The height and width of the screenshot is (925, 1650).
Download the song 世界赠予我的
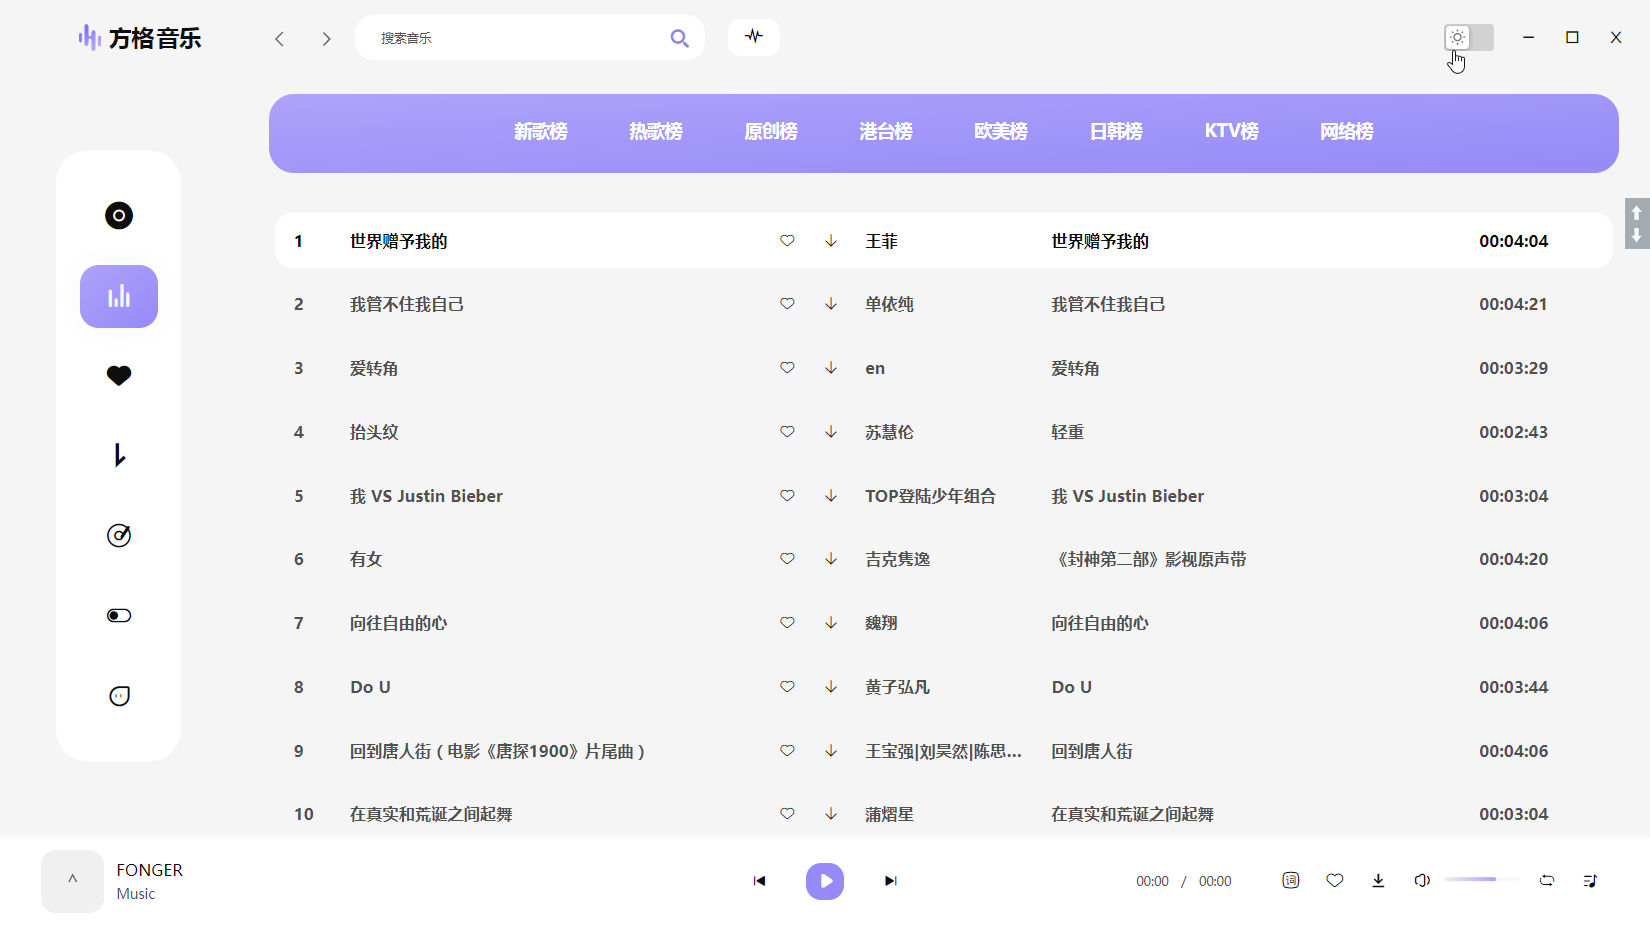pyautogui.click(x=831, y=241)
